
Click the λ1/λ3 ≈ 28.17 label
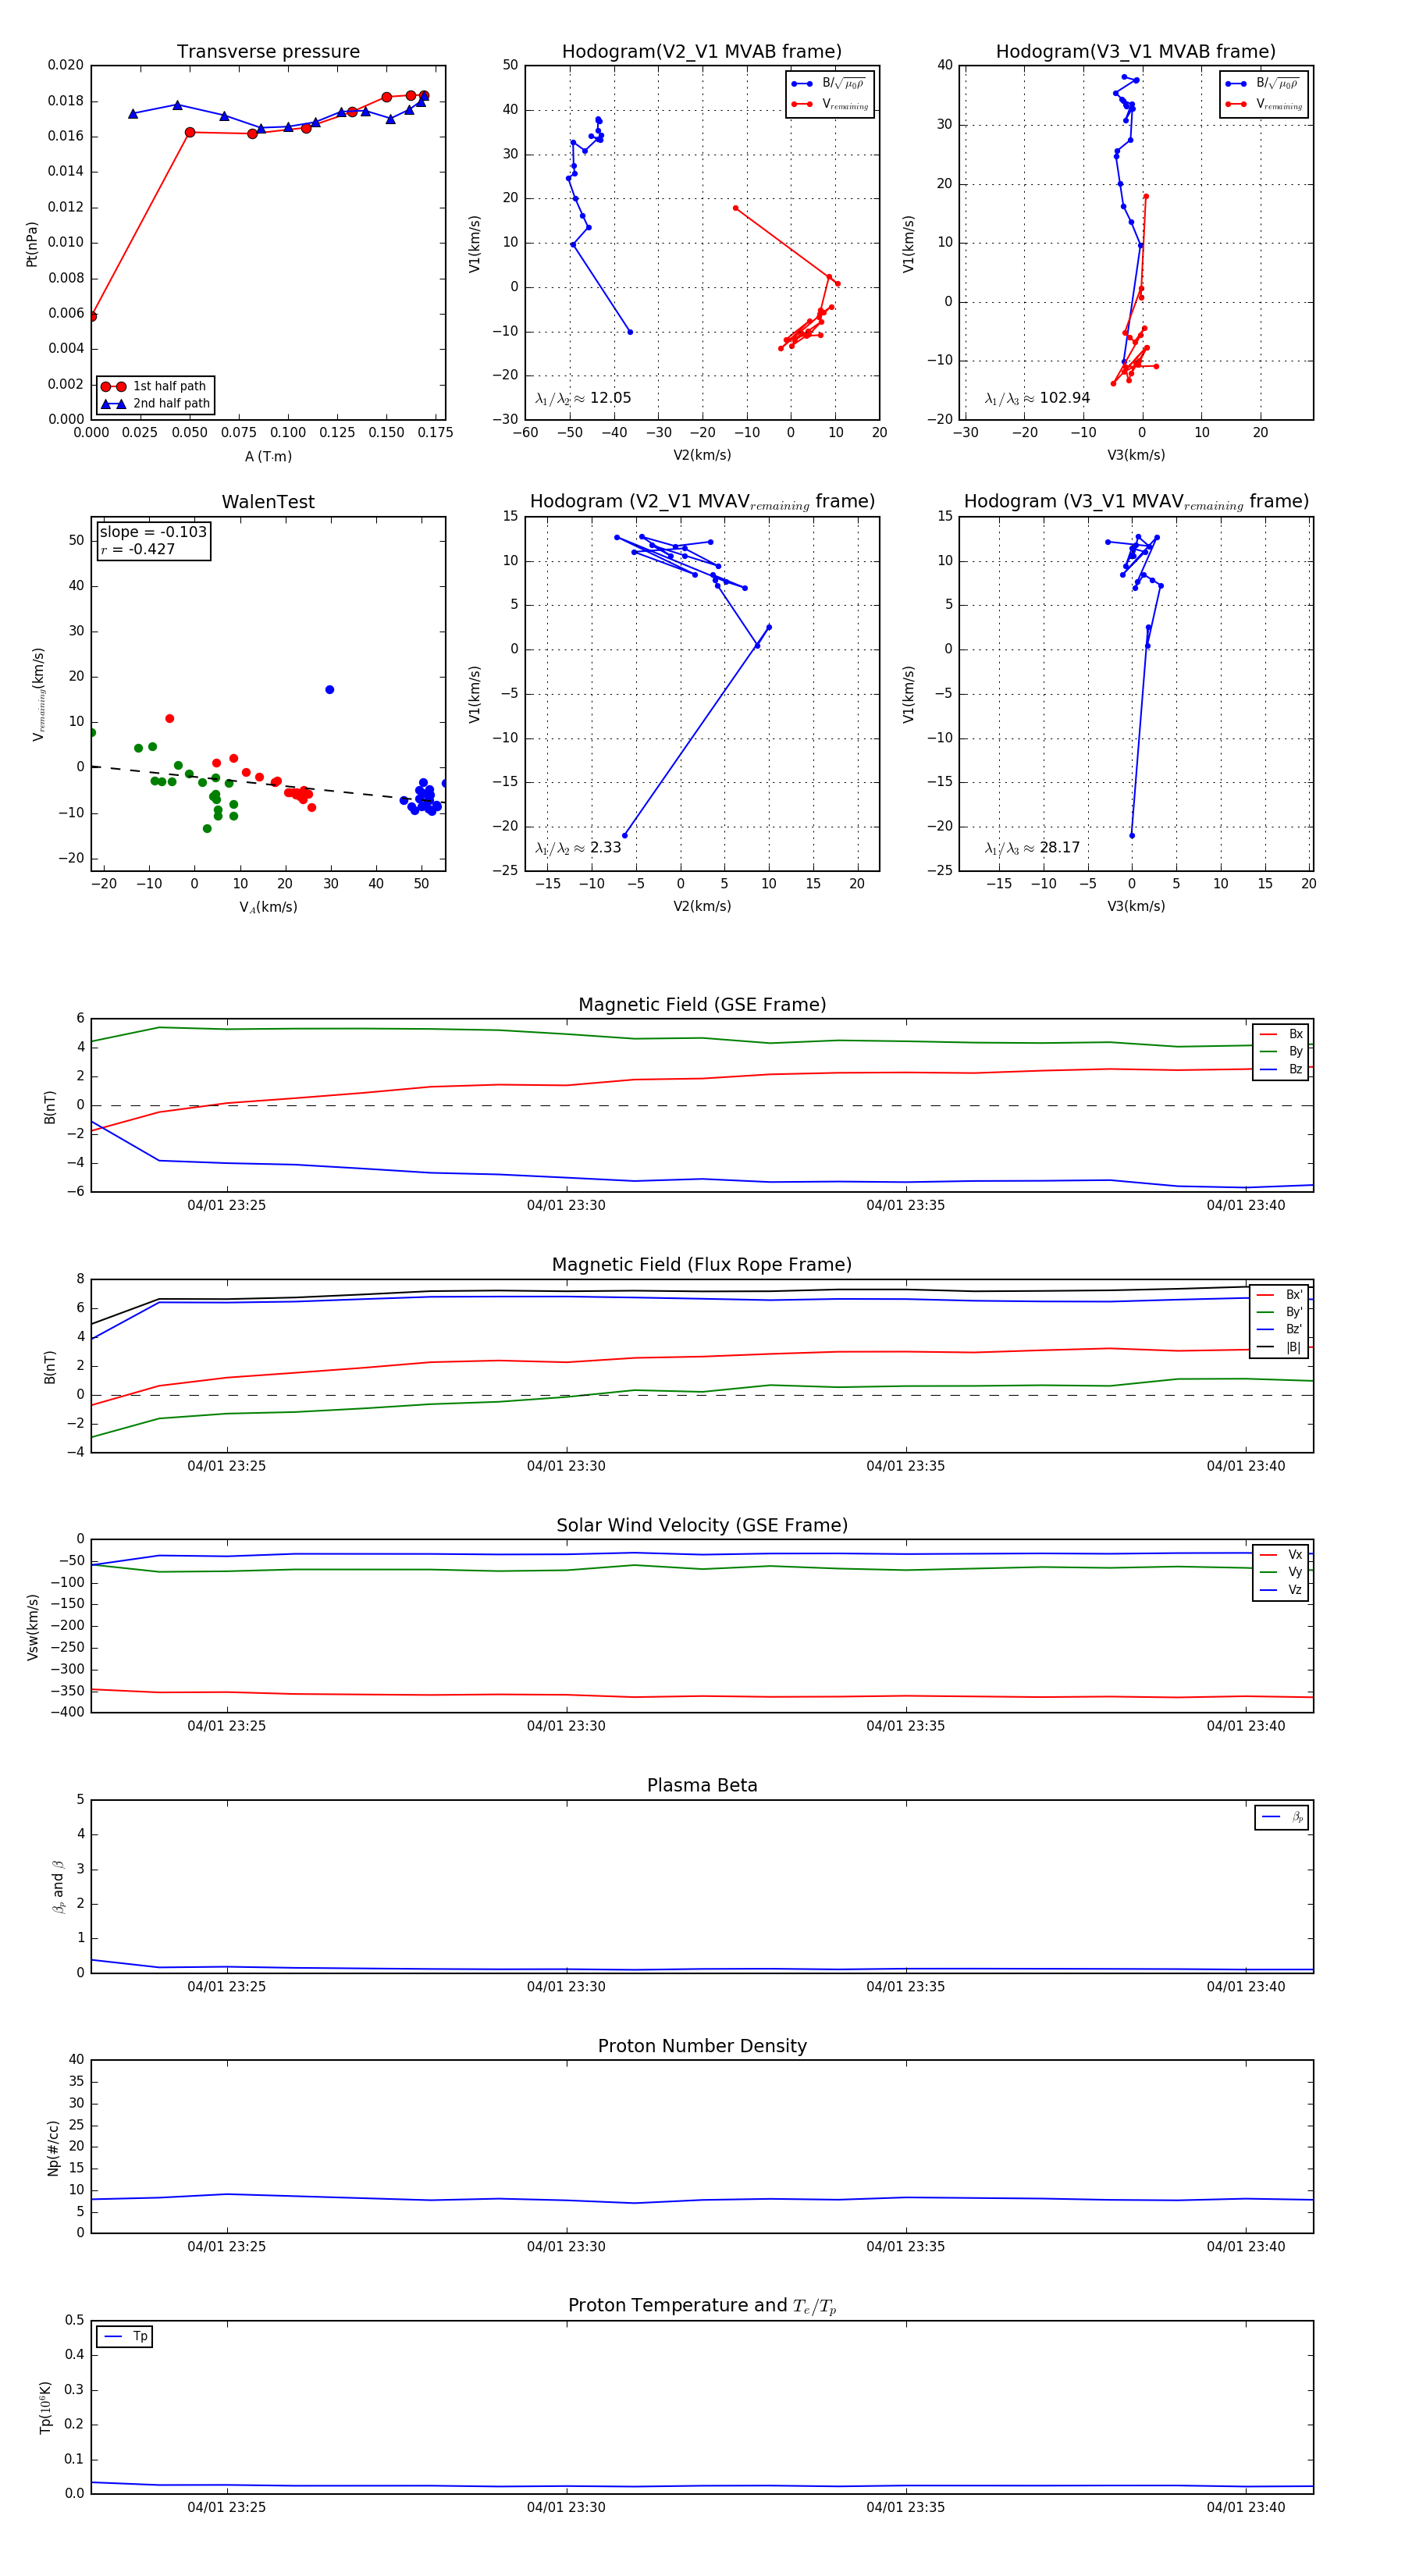pyautogui.click(x=1032, y=848)
